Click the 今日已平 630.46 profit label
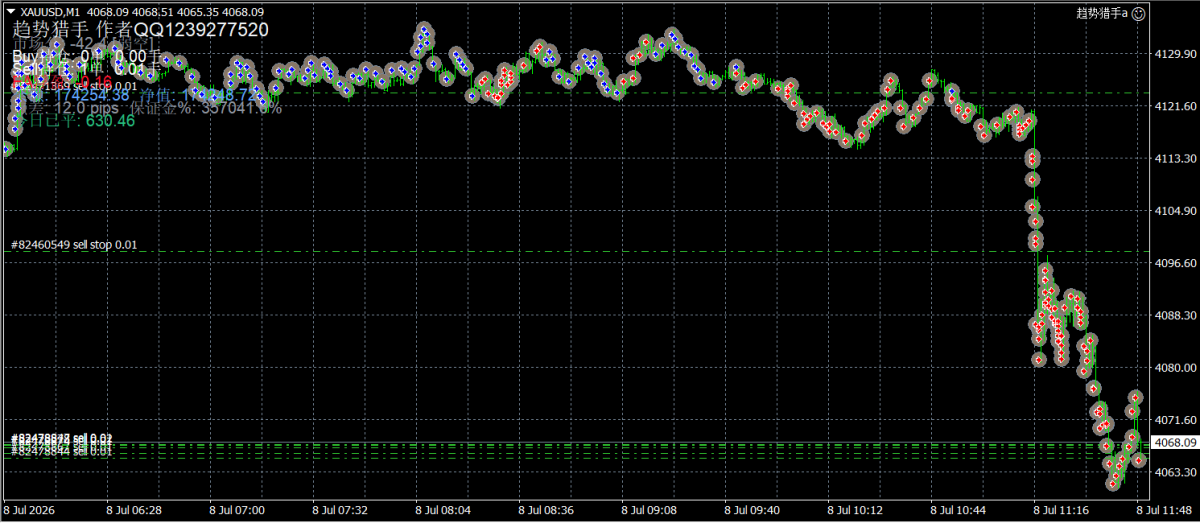Screen dimensions: 1200x523 click(75, 121)
